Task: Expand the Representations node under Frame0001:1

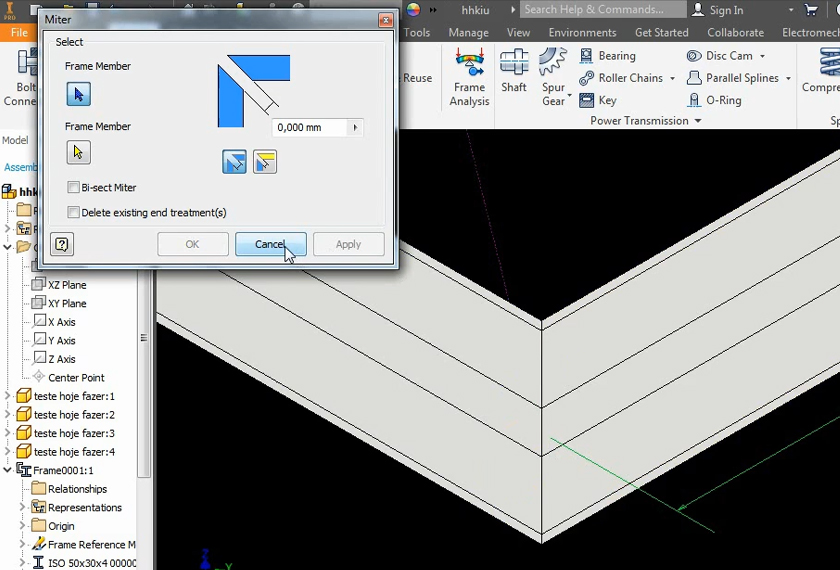Action: point(23,508)
